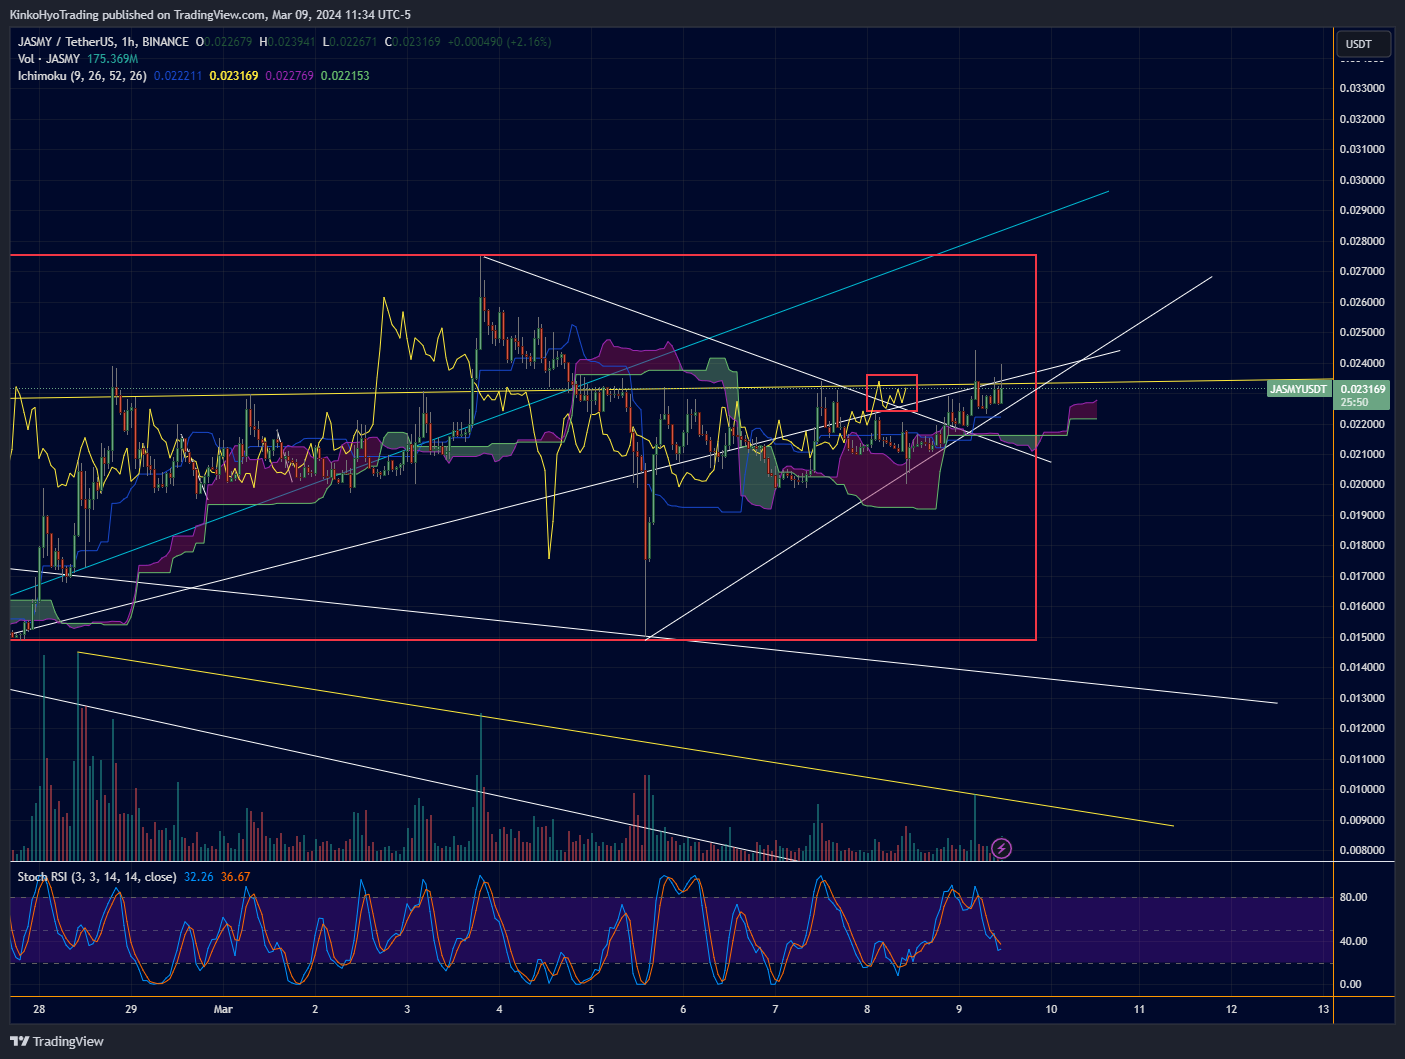Click the date label 12 on the time axis
This screenshot has height=1059, width=1405.
1231,1009
